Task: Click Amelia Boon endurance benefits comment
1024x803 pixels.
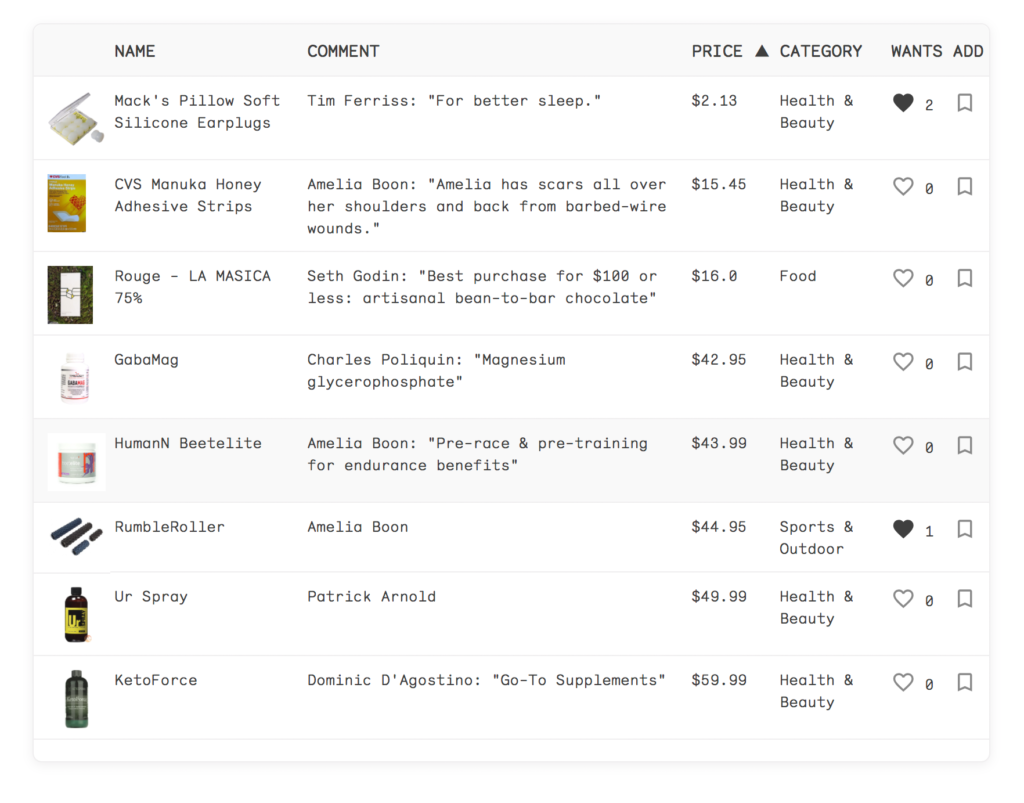Action: pyautogui.click(x=477, y=454)
